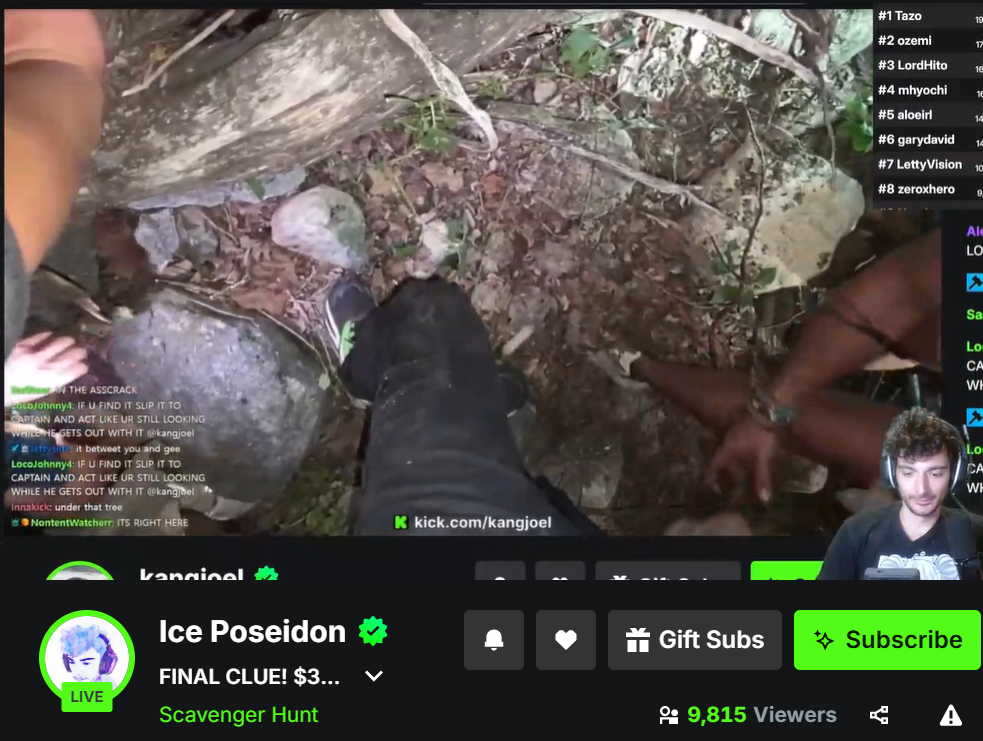Click the viewers count icon
This screenshot has height=741, width=983.
click(x=669, y=715)
